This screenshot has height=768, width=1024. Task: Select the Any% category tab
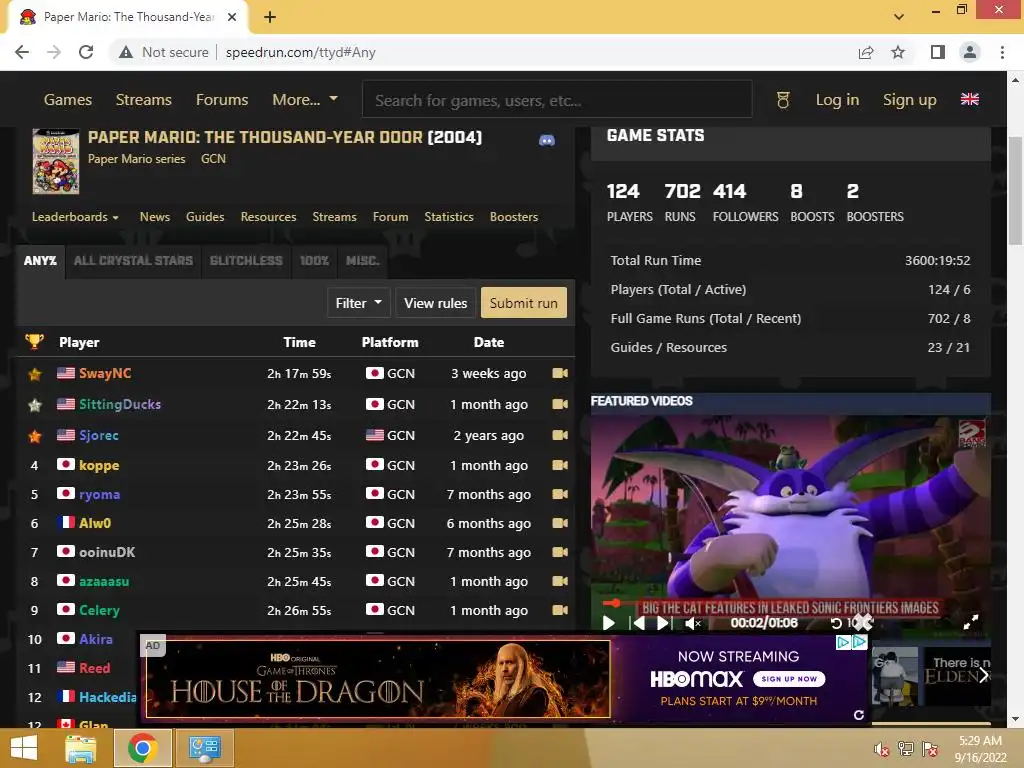click(x=40, y=261)
